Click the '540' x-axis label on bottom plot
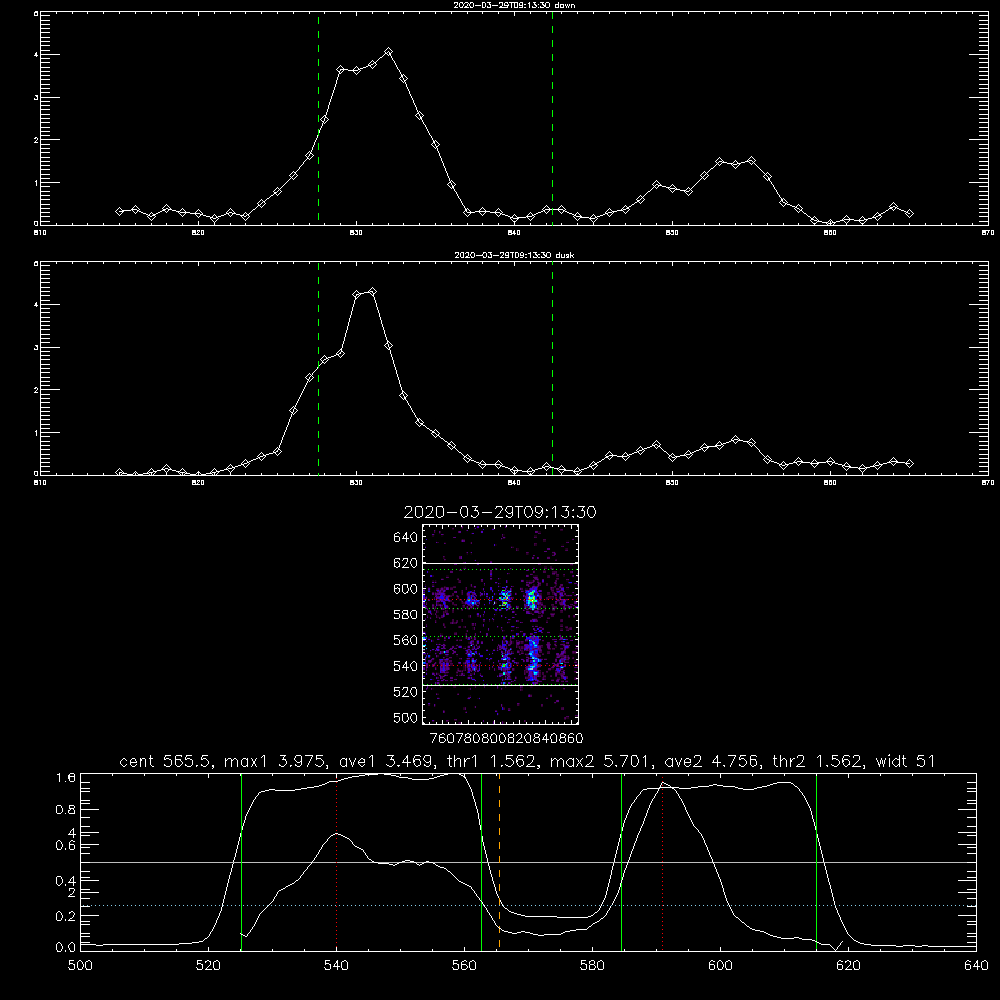This screenshot has width=1000, height=1000. point(336,966)
